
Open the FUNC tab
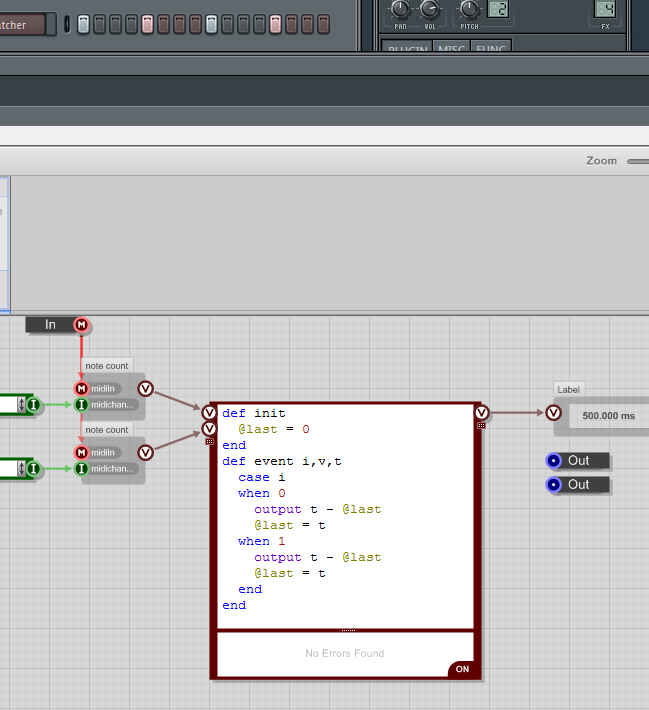tap(491, 47)
